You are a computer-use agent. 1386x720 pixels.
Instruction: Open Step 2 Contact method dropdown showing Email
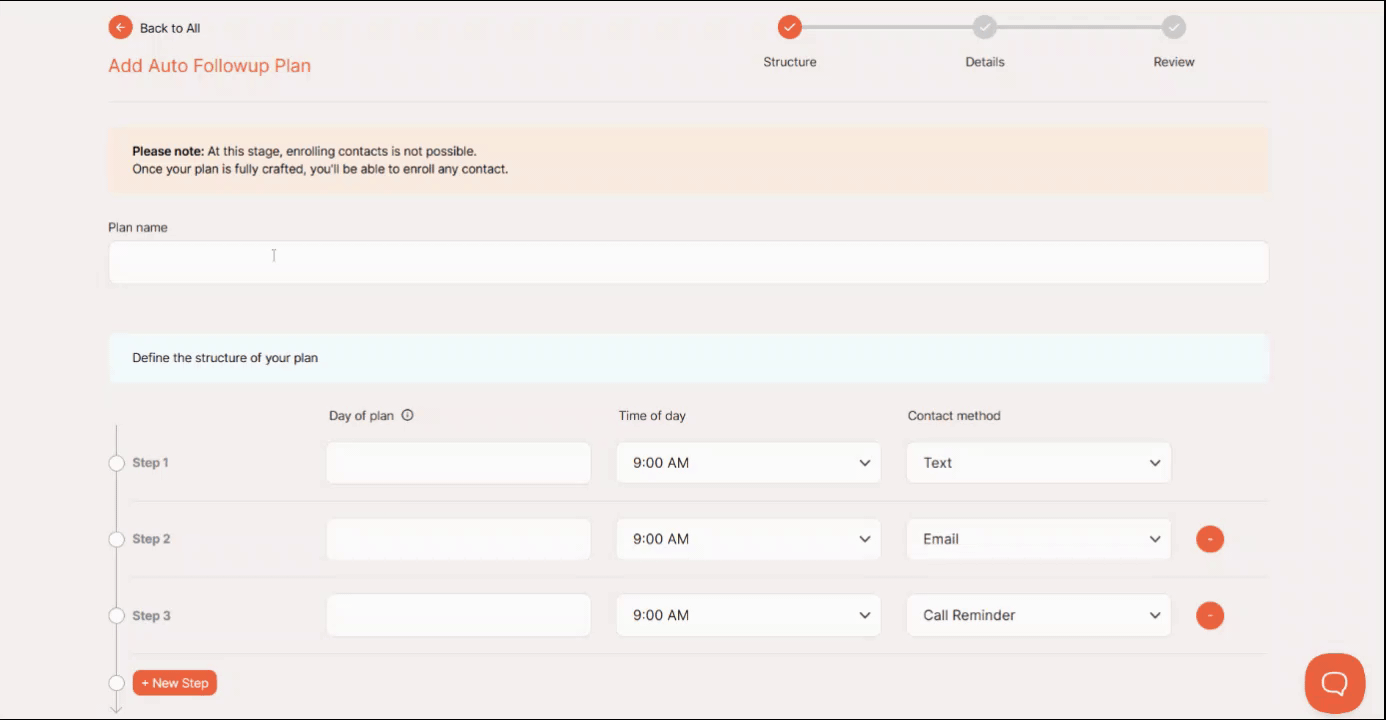pos(1038,539)
